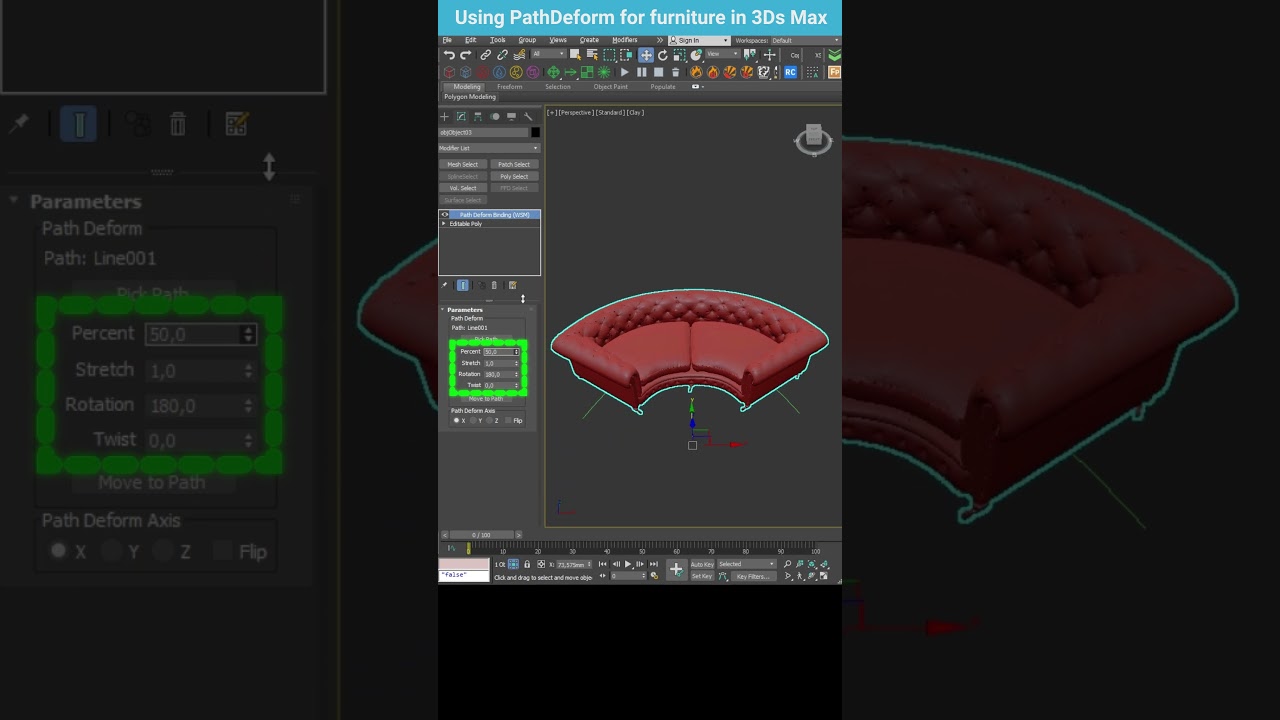The height and width of the screenshot is (720, 1280).
Task: Click the Vol. Select button
Action: [463, 188]
